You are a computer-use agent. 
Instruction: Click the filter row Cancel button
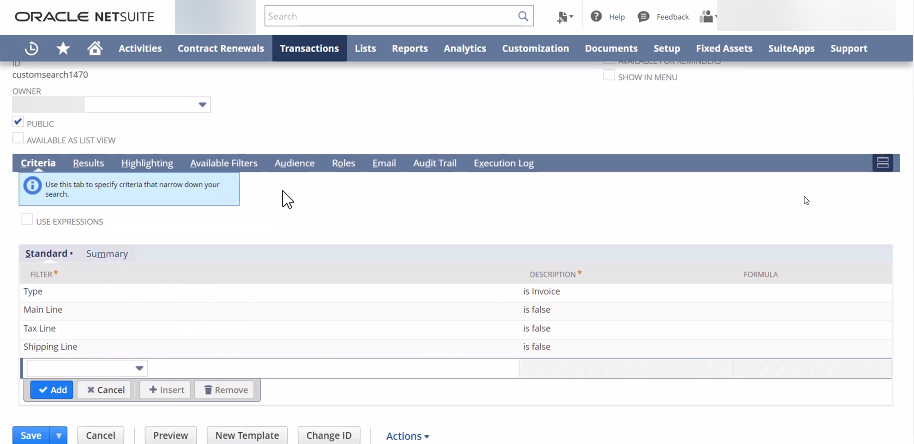(104, 390)
